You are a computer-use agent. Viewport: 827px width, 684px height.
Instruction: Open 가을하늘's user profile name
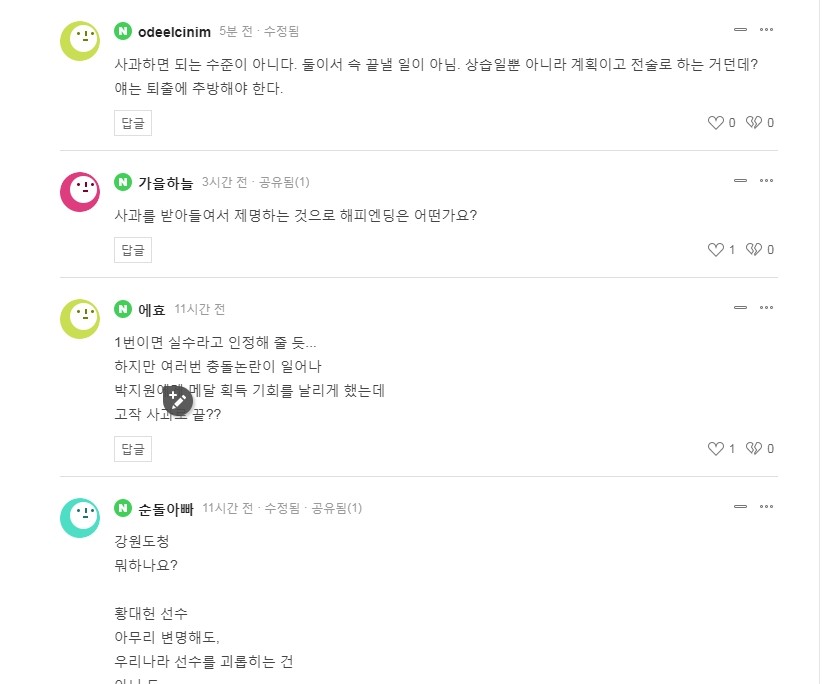165,182
